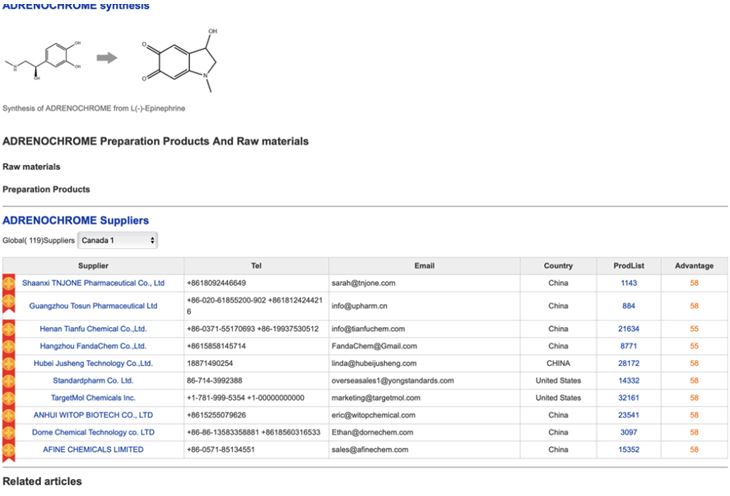Click the gold medal badge beside TargetMol Chemicals
This screenshot has width=730, height=496.
tap(9, 398)
